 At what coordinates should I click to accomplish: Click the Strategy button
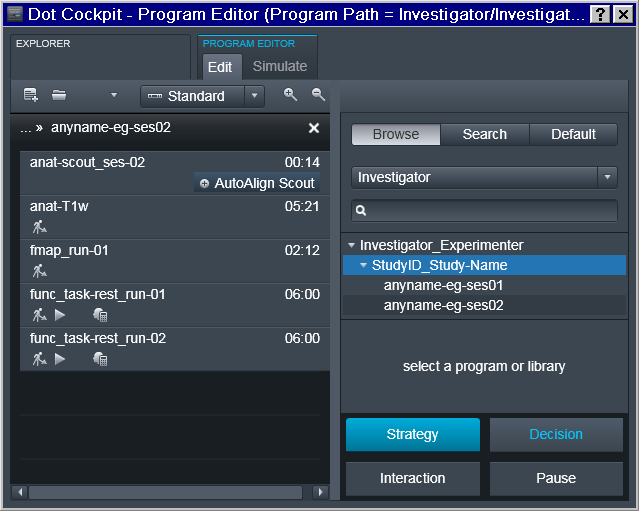tap(413, 434)
